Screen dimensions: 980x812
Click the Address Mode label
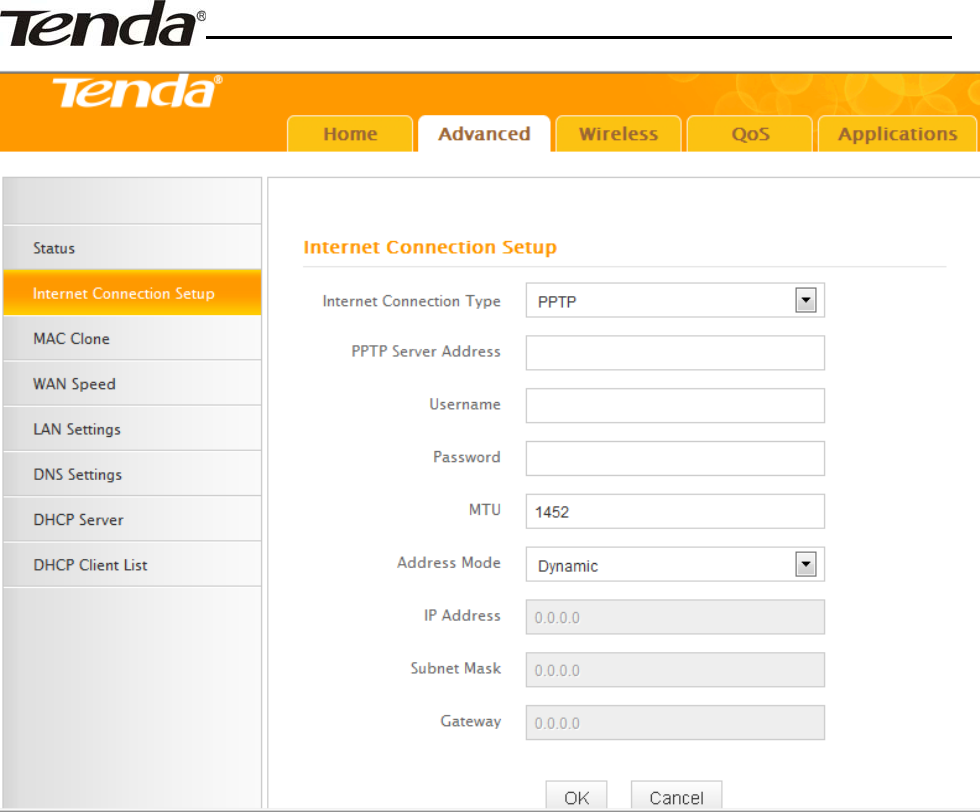coord(449,563)
